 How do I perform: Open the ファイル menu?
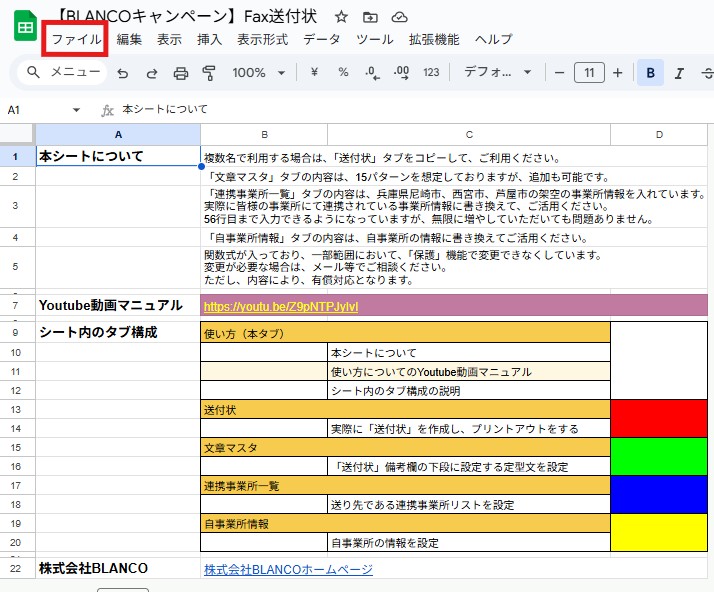(x=76, y=40)
